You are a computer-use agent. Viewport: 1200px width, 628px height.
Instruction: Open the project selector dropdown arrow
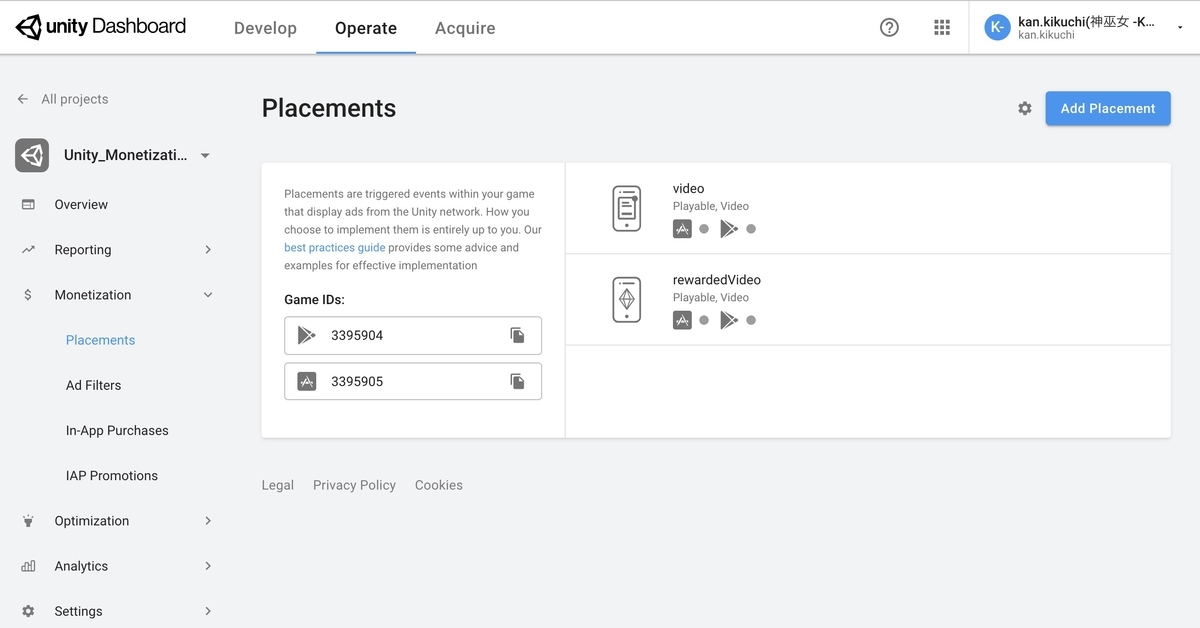click(x=205, y=155)
